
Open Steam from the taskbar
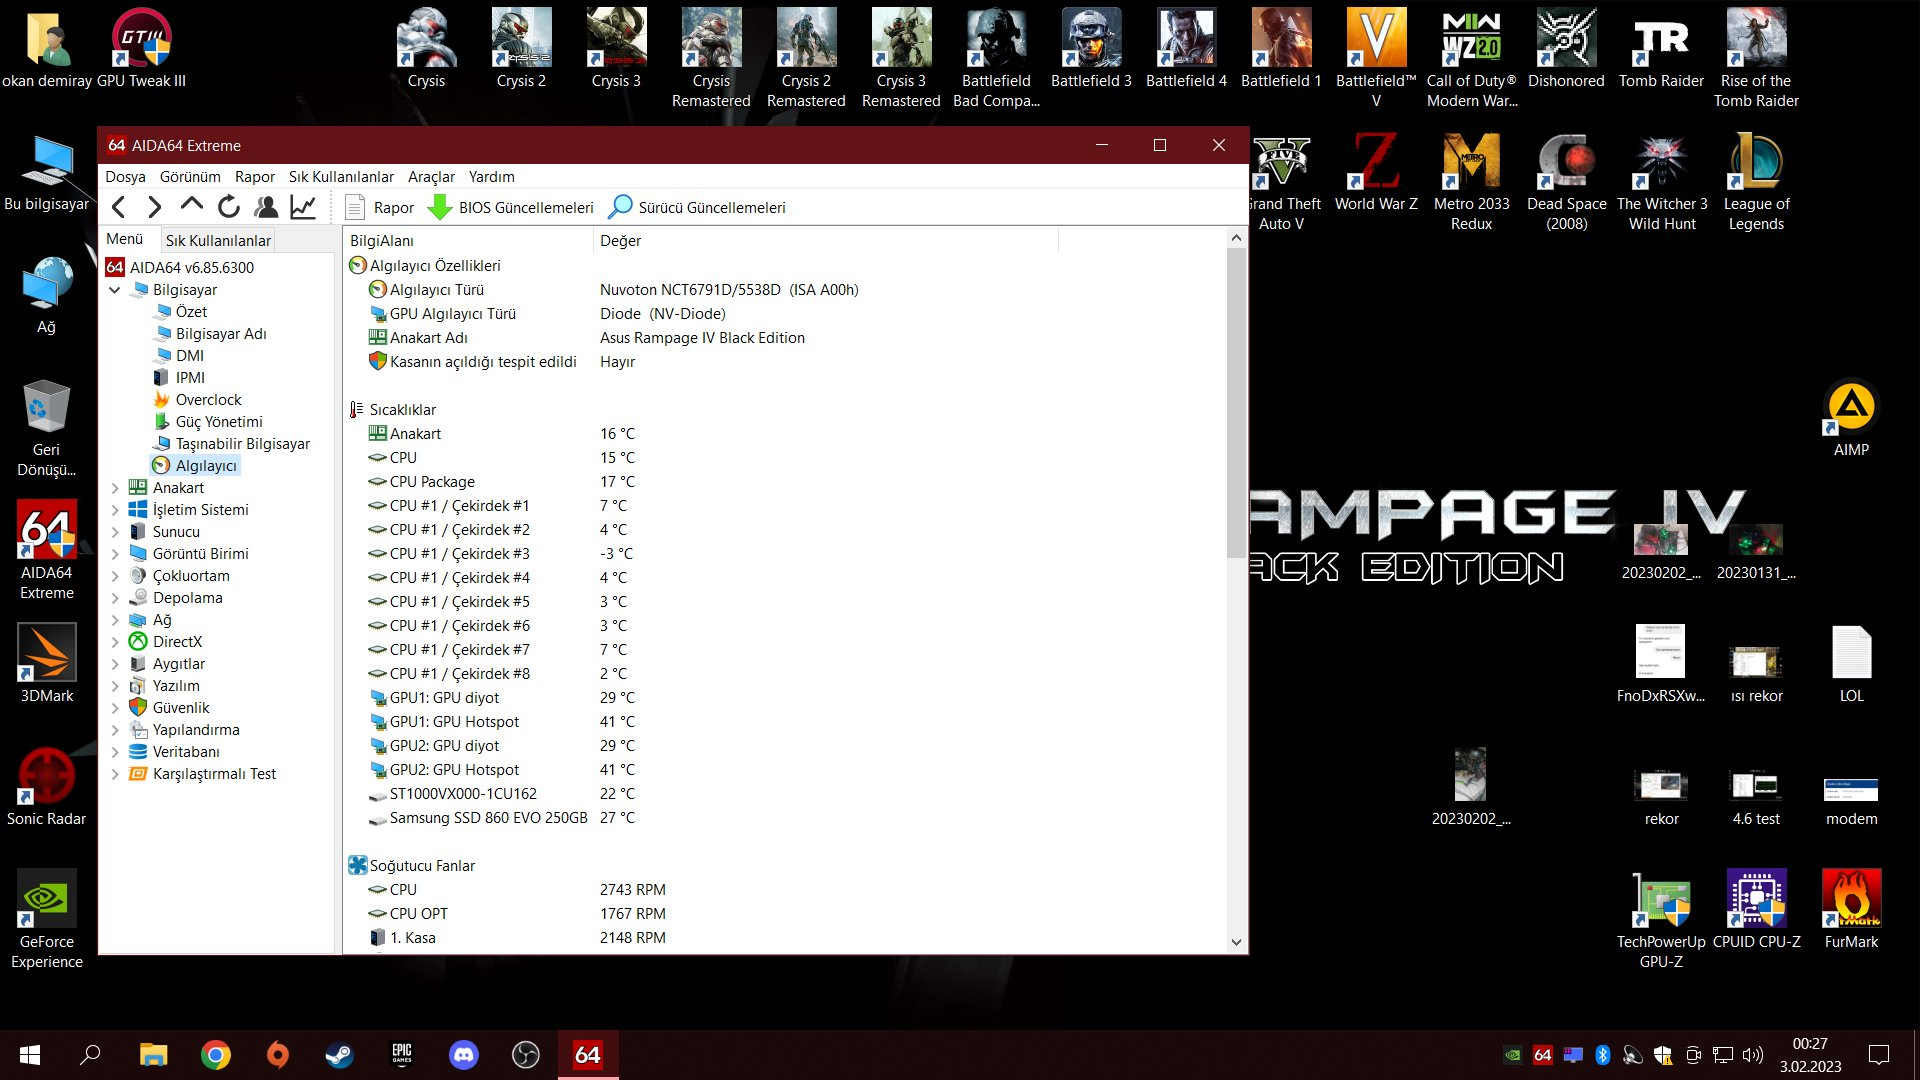339,1055
